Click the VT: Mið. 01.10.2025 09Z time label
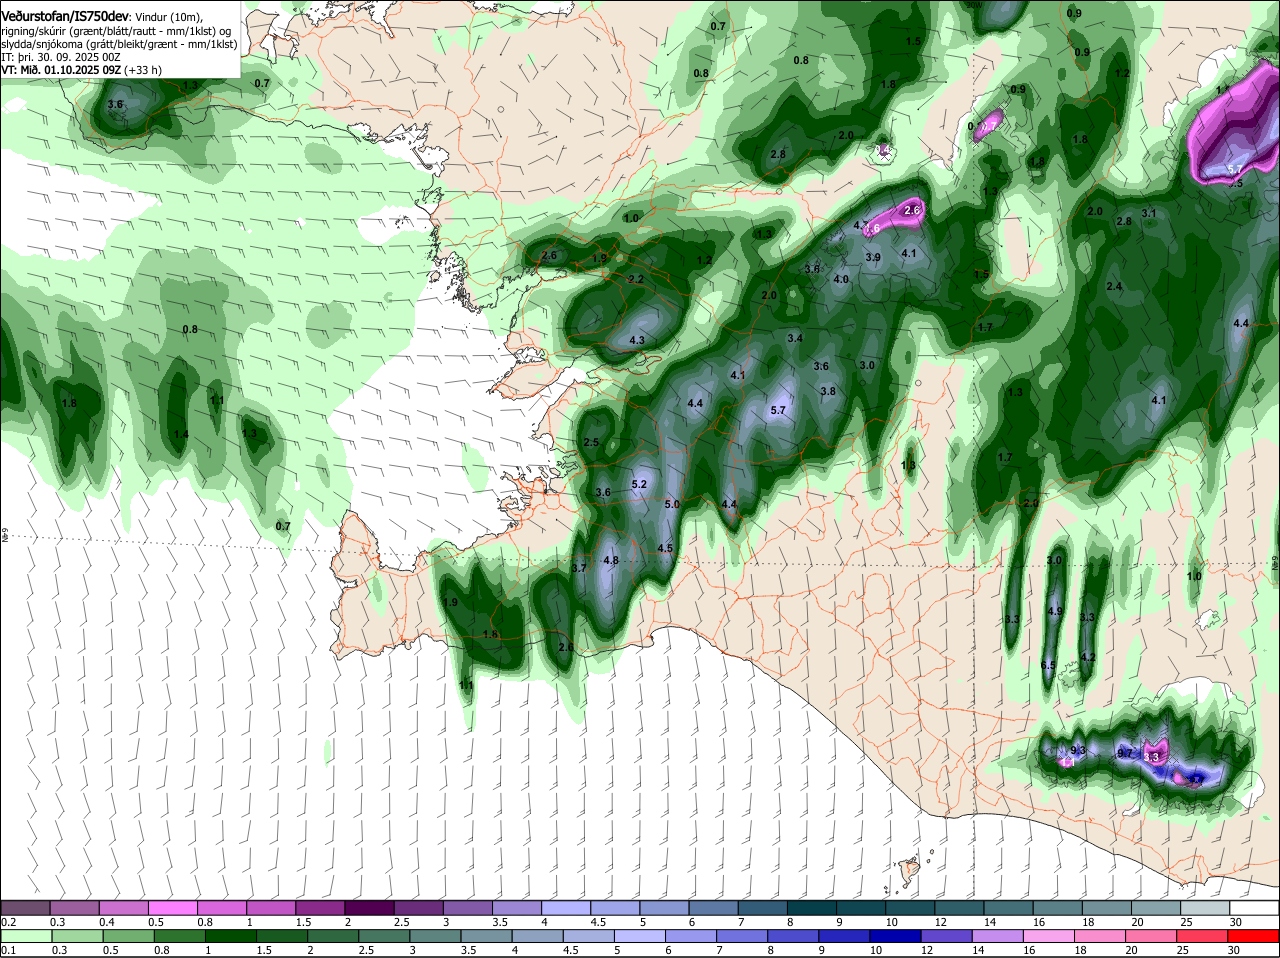This screenshot has width=1280, height=958. 62,70
